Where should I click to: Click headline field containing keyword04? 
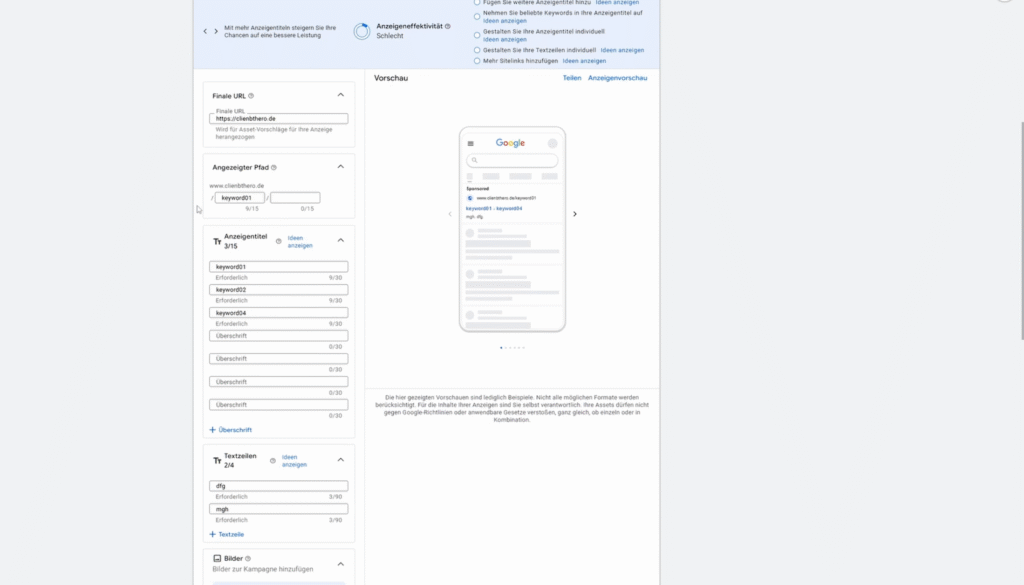[279, 313]
